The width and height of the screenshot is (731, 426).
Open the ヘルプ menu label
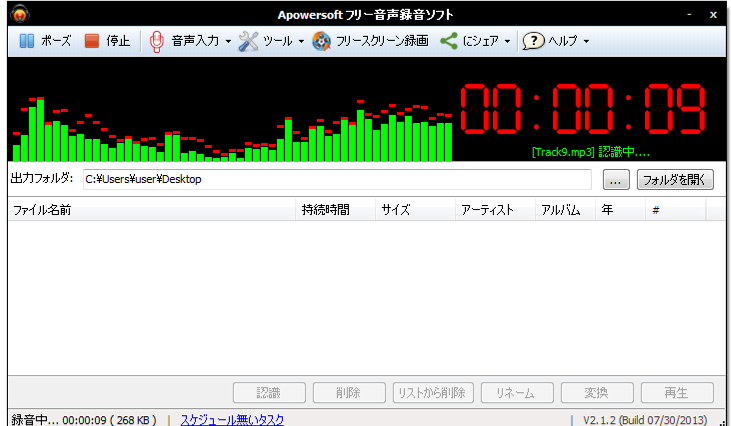tap(563, 41)
